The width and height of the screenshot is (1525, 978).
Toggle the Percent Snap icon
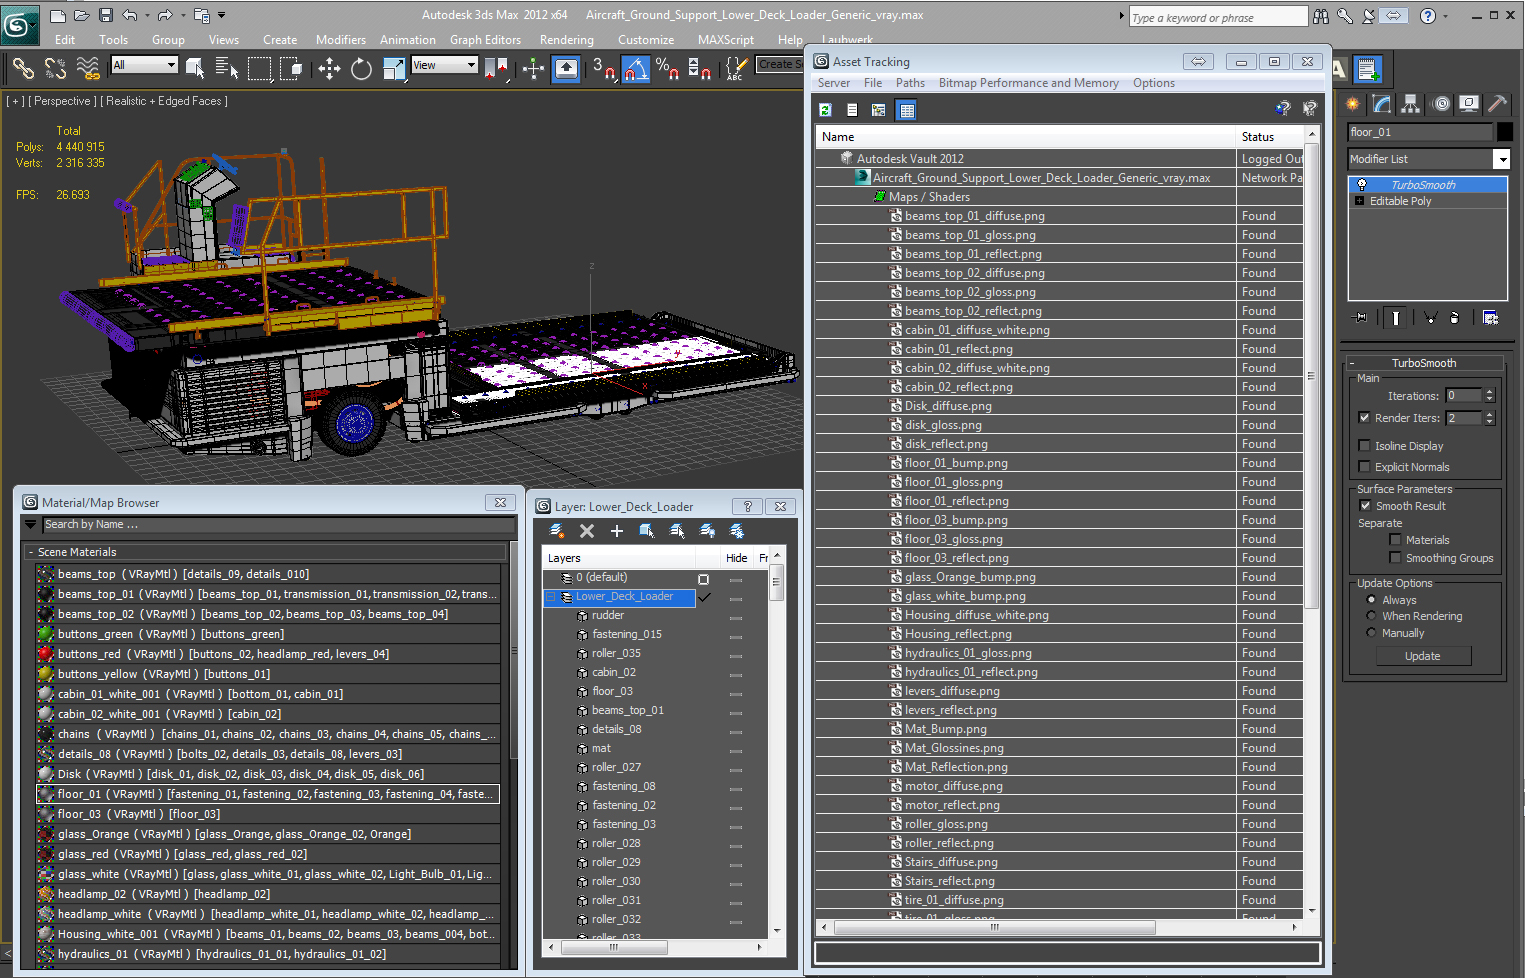[668, 68]
